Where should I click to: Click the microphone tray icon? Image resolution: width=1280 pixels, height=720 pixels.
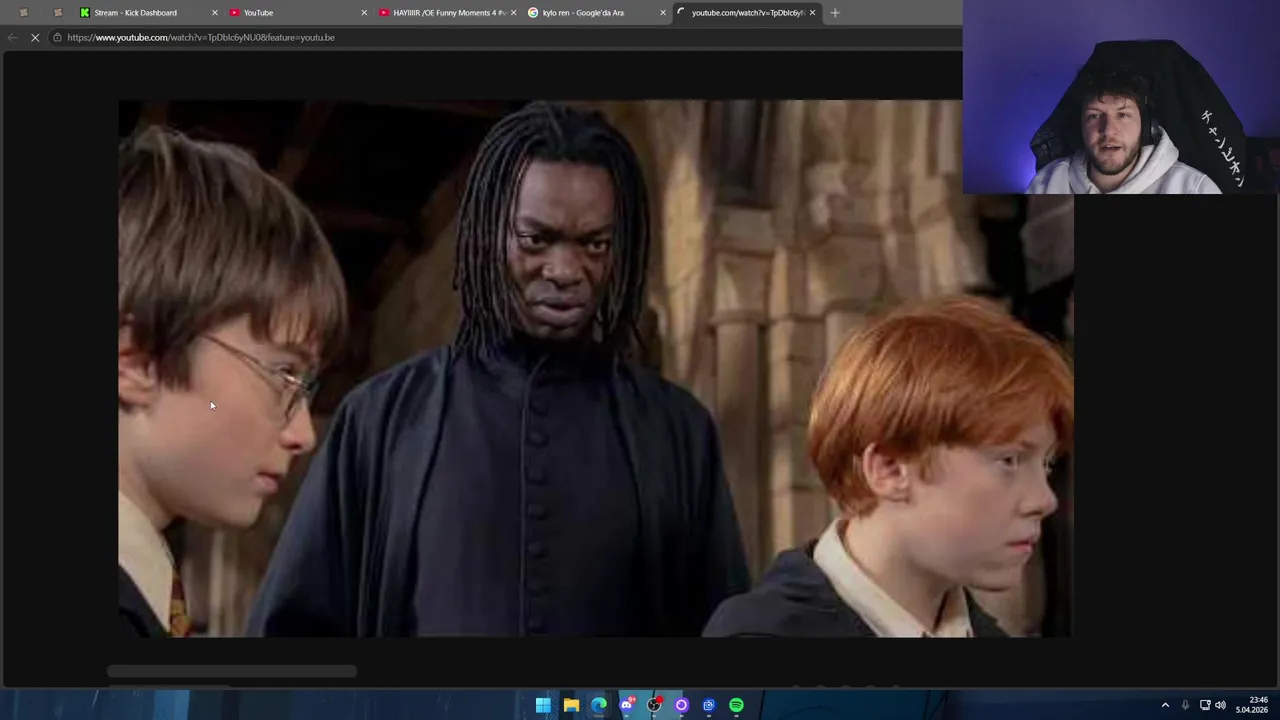pos(1185,705)
